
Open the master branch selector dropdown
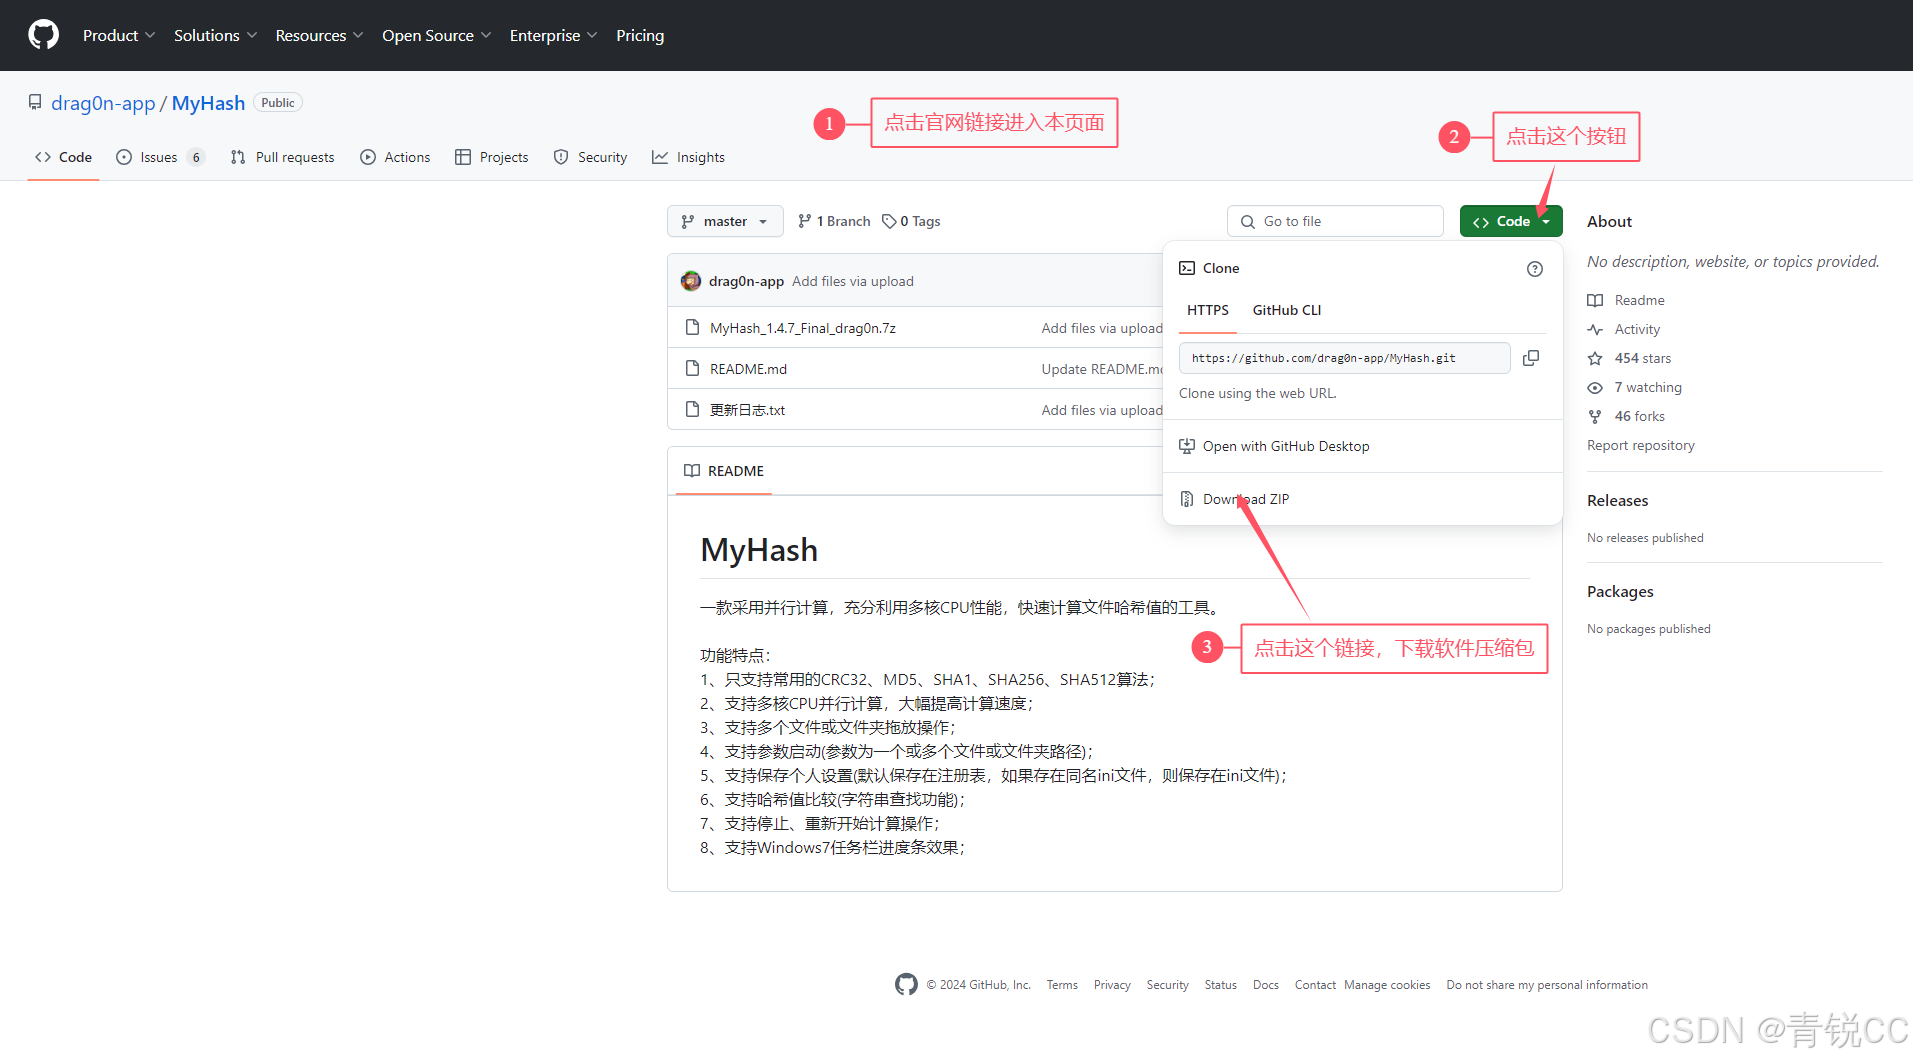point(725,221)
